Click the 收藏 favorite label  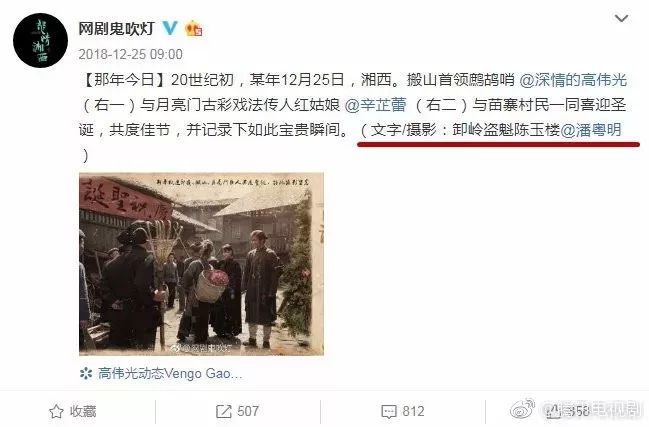(x=83, y=411)
